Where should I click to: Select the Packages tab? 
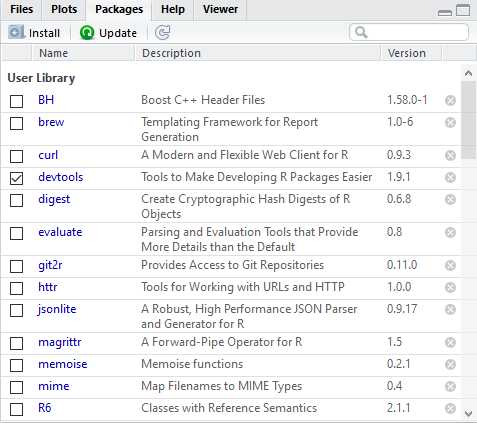pos(119,9)
